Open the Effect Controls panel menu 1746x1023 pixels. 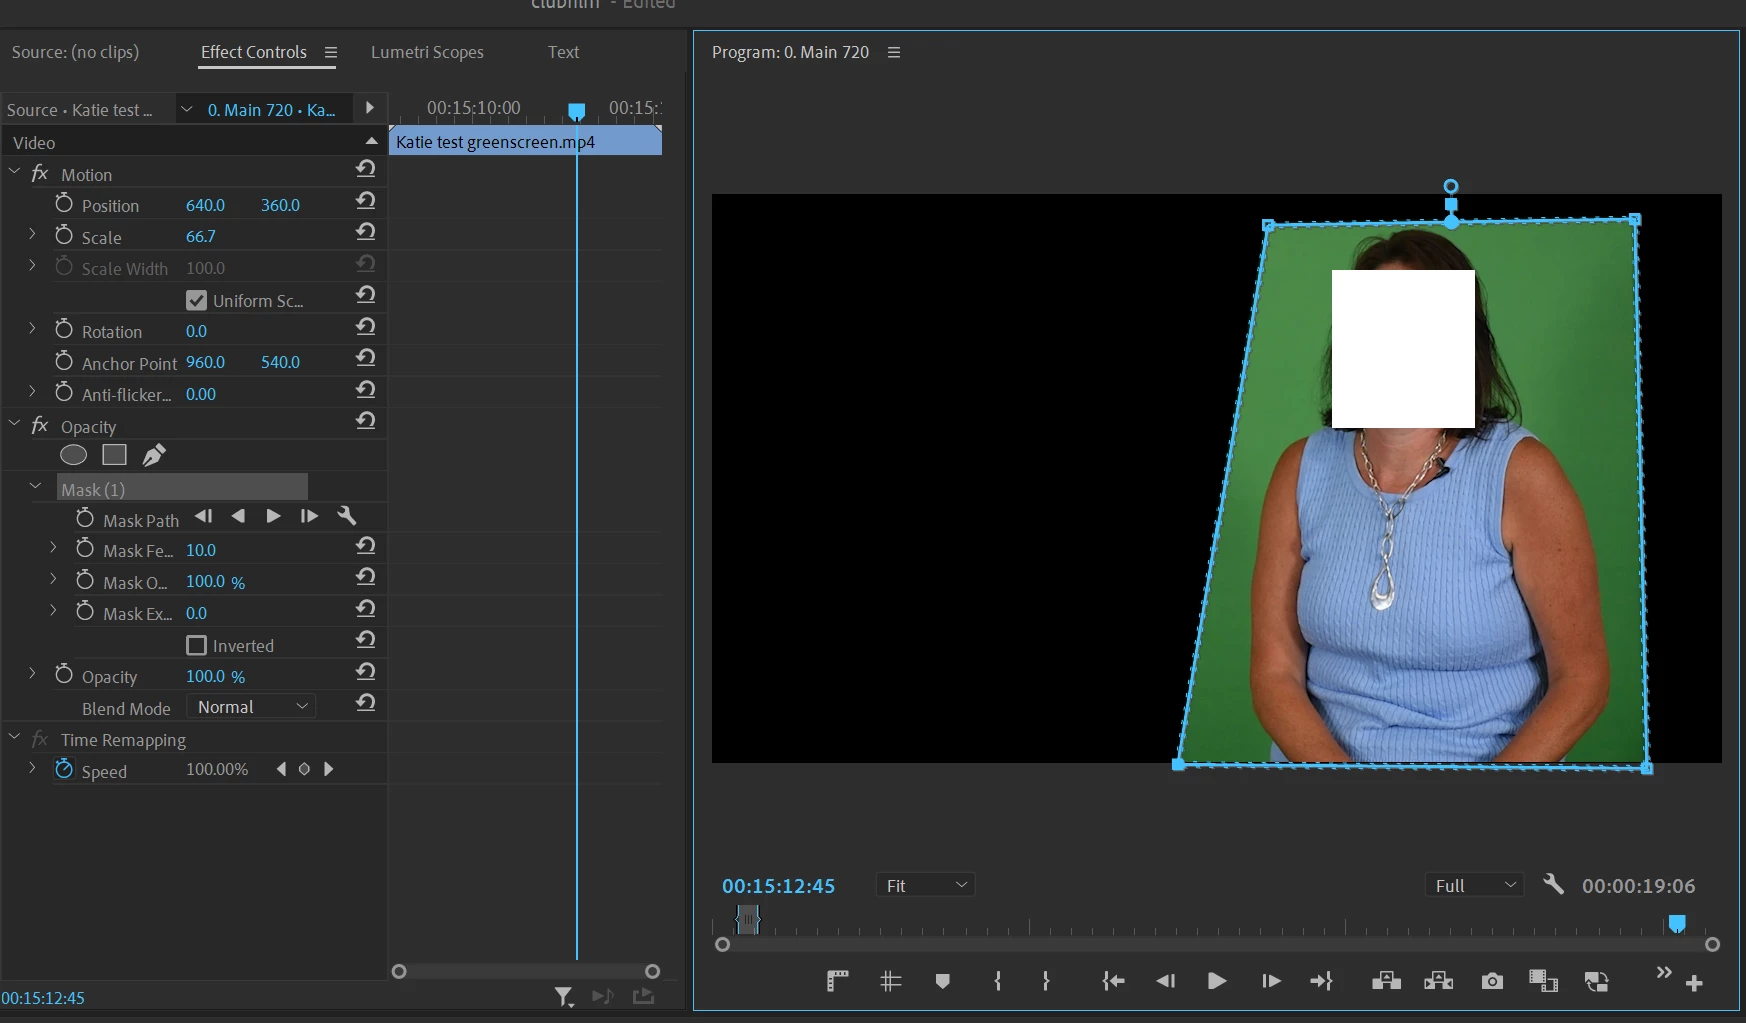(331, 52)
